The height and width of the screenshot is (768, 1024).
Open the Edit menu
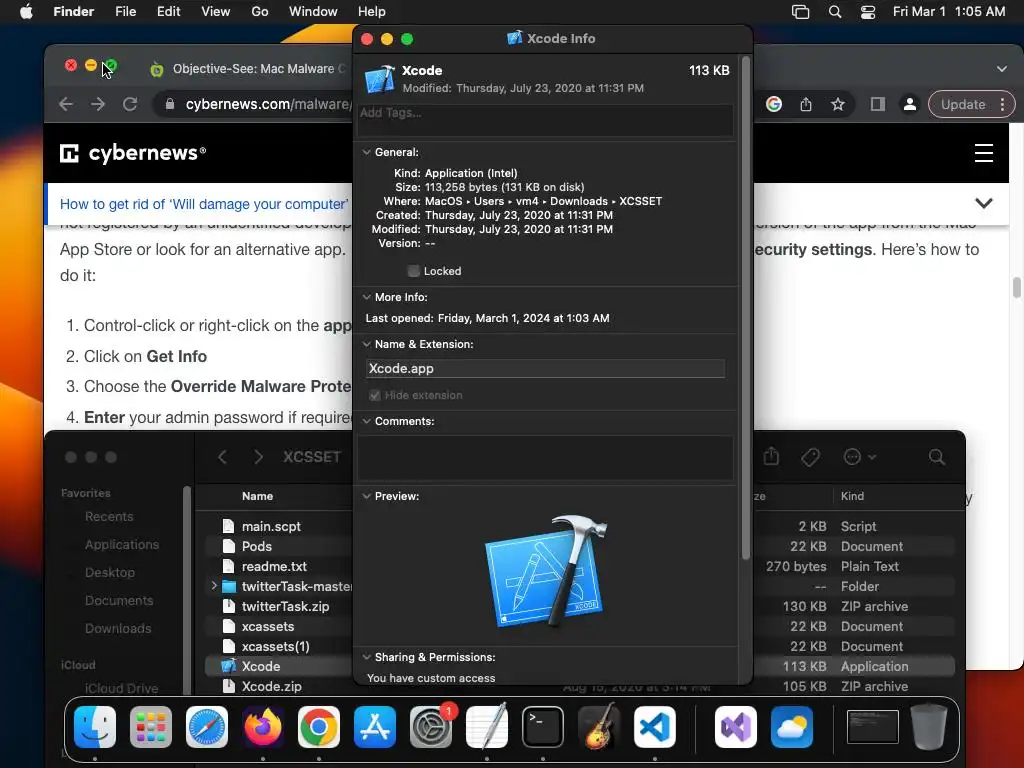coord(168,12)
